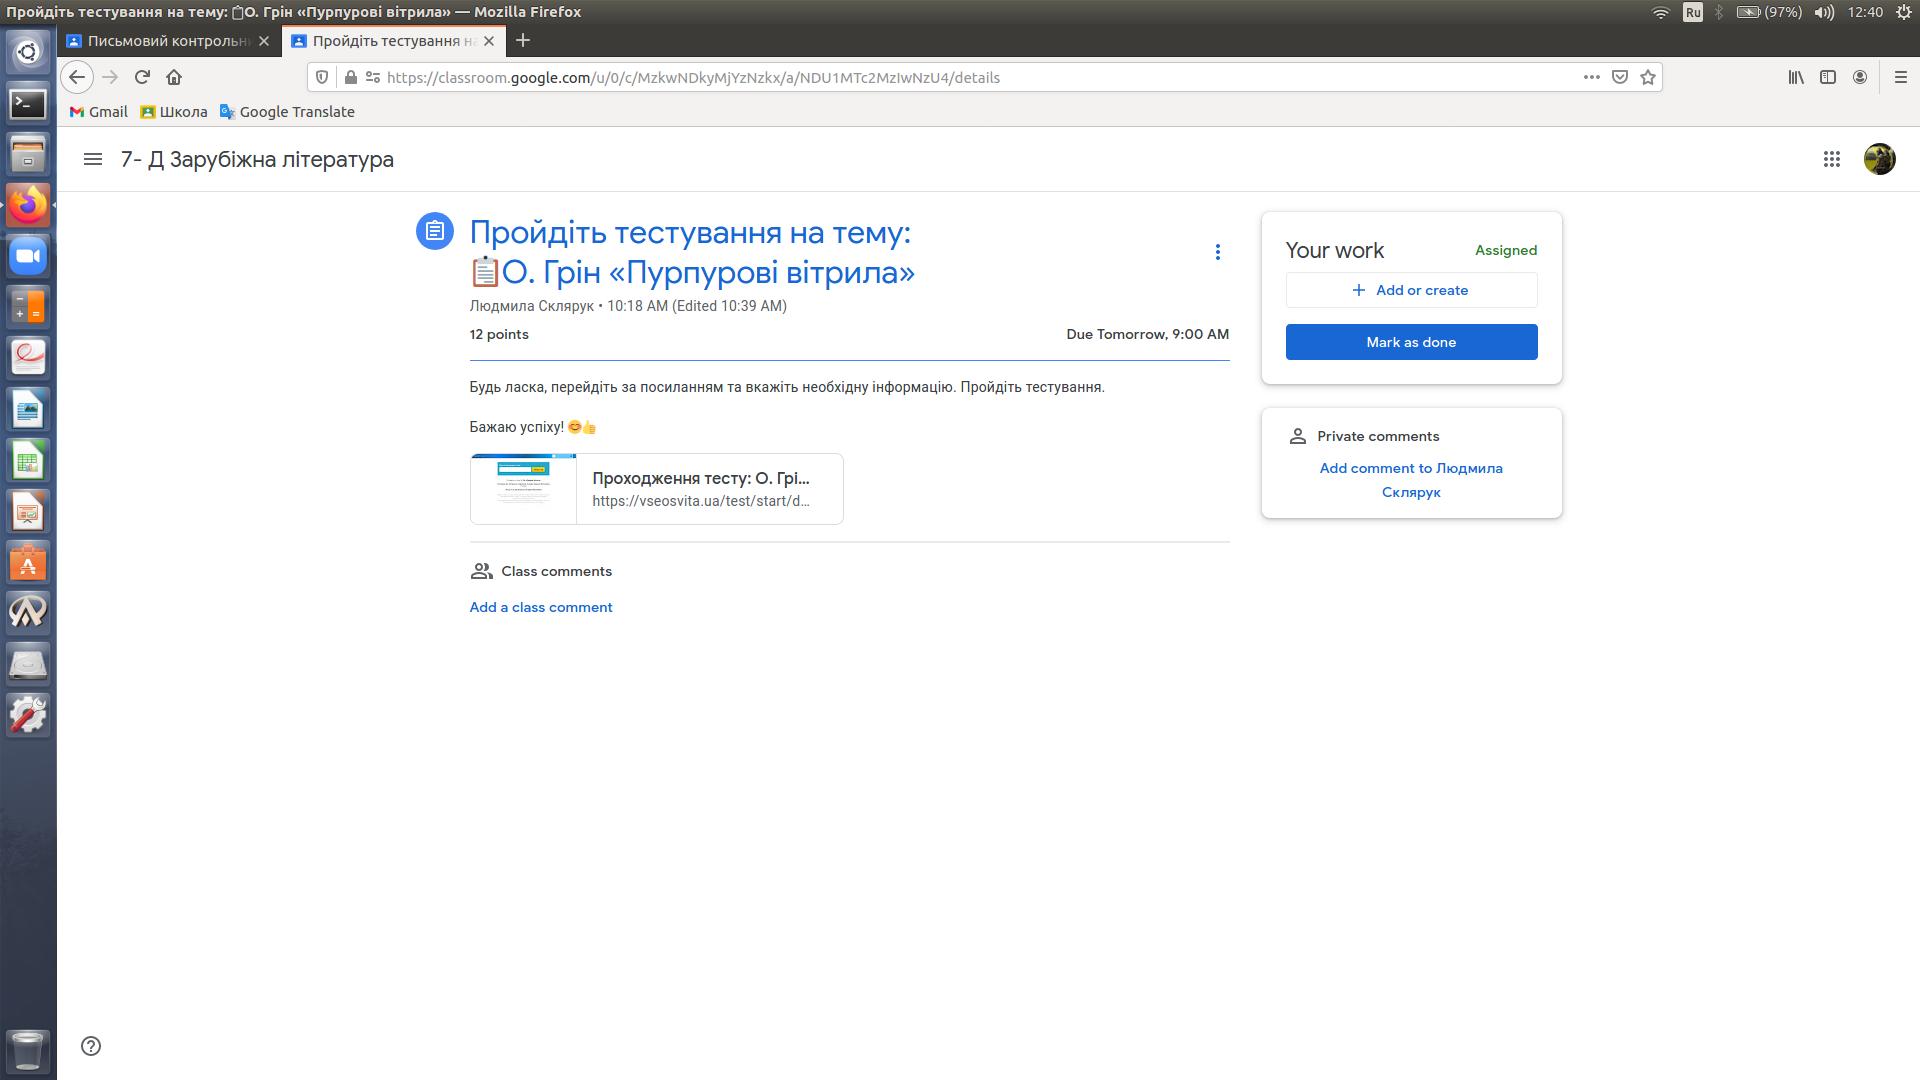Open page actions three-dot menu in the address bar
Image resolution: width=1920 pixels, height=1080 pixels.
(x=1591, y=77)
